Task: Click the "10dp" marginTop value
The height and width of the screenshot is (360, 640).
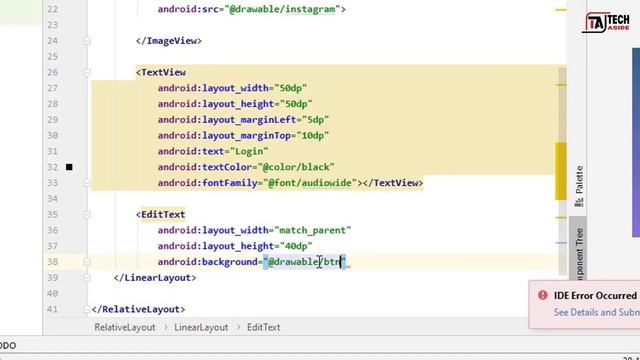Action: [313, 136]
